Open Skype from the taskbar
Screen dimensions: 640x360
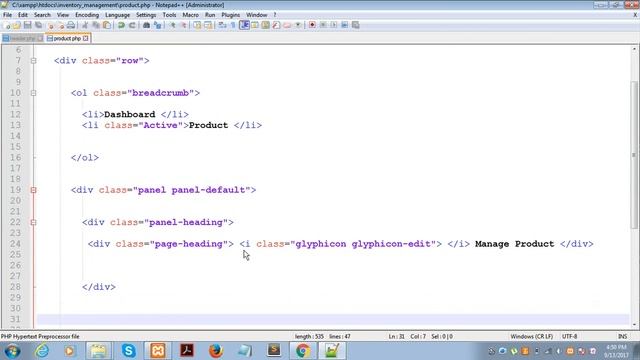129,351
